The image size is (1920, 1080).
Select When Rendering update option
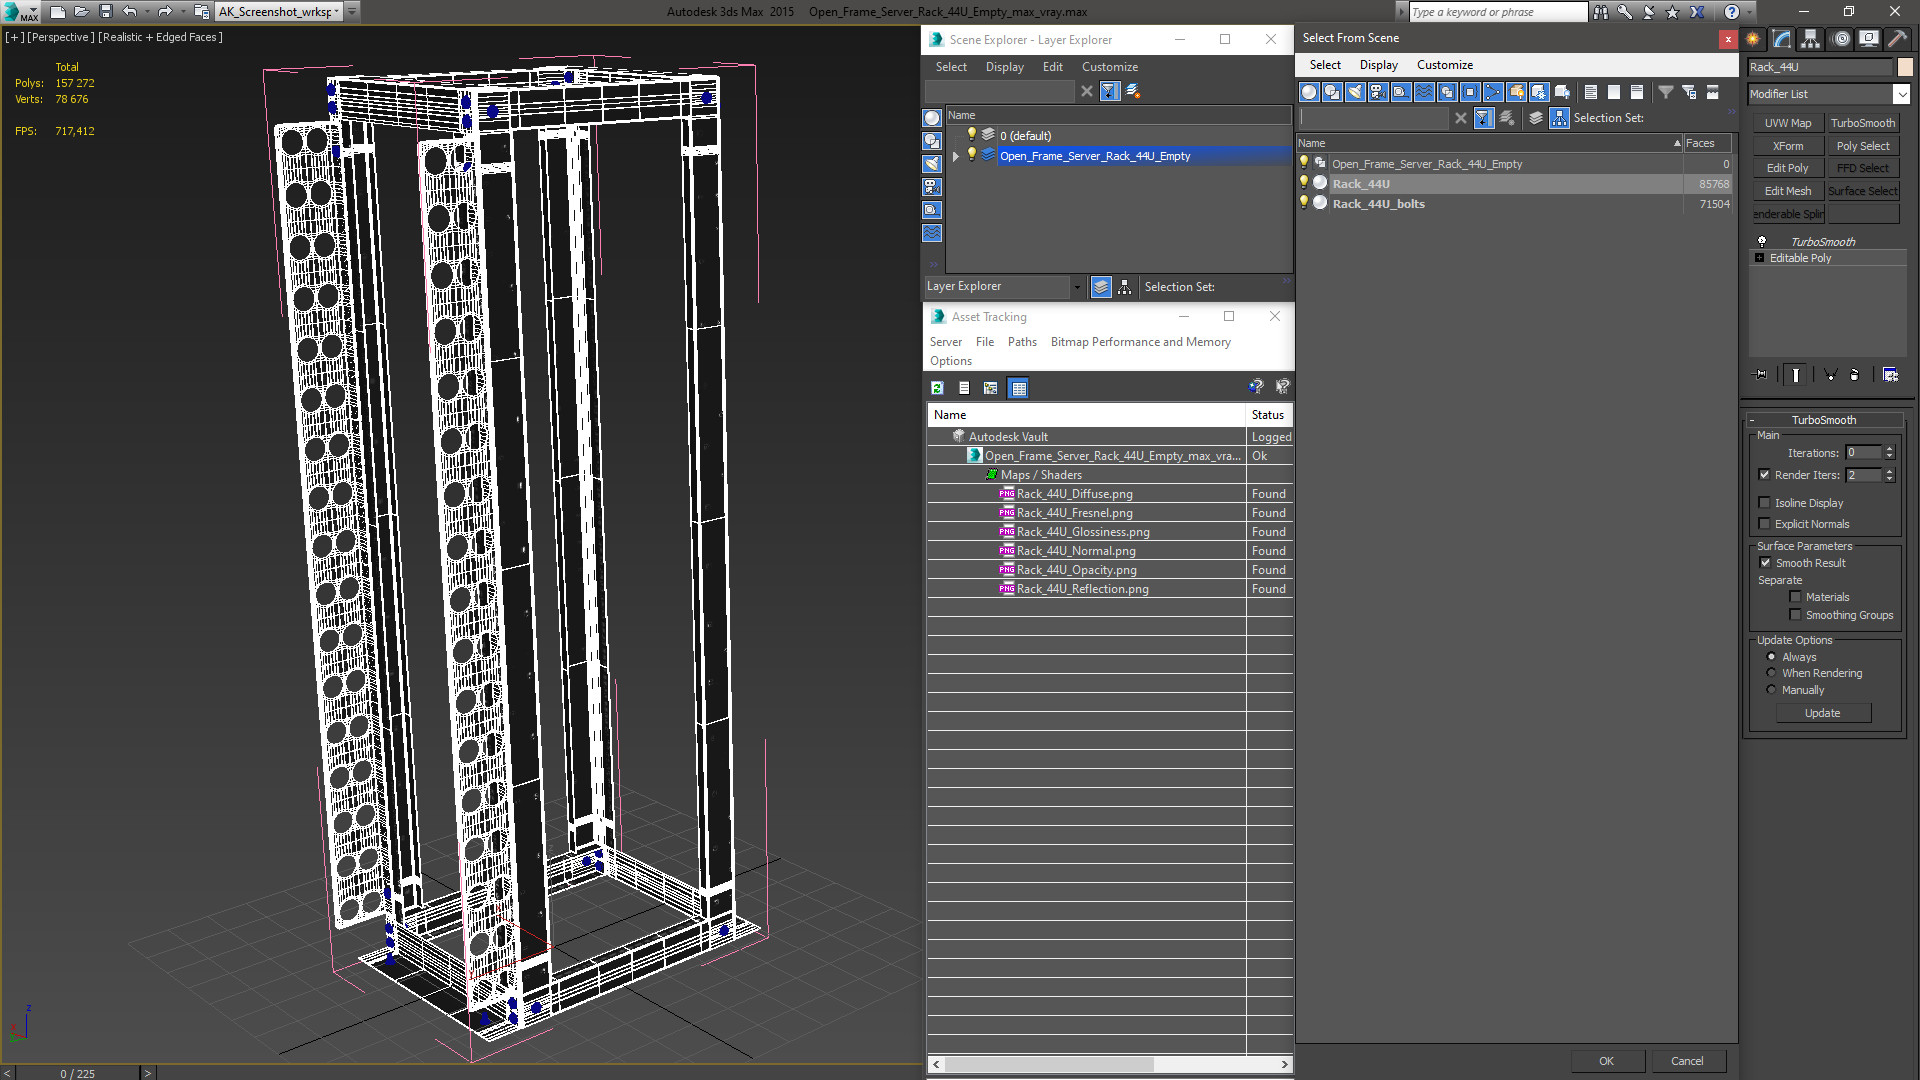pos(1771,673)
